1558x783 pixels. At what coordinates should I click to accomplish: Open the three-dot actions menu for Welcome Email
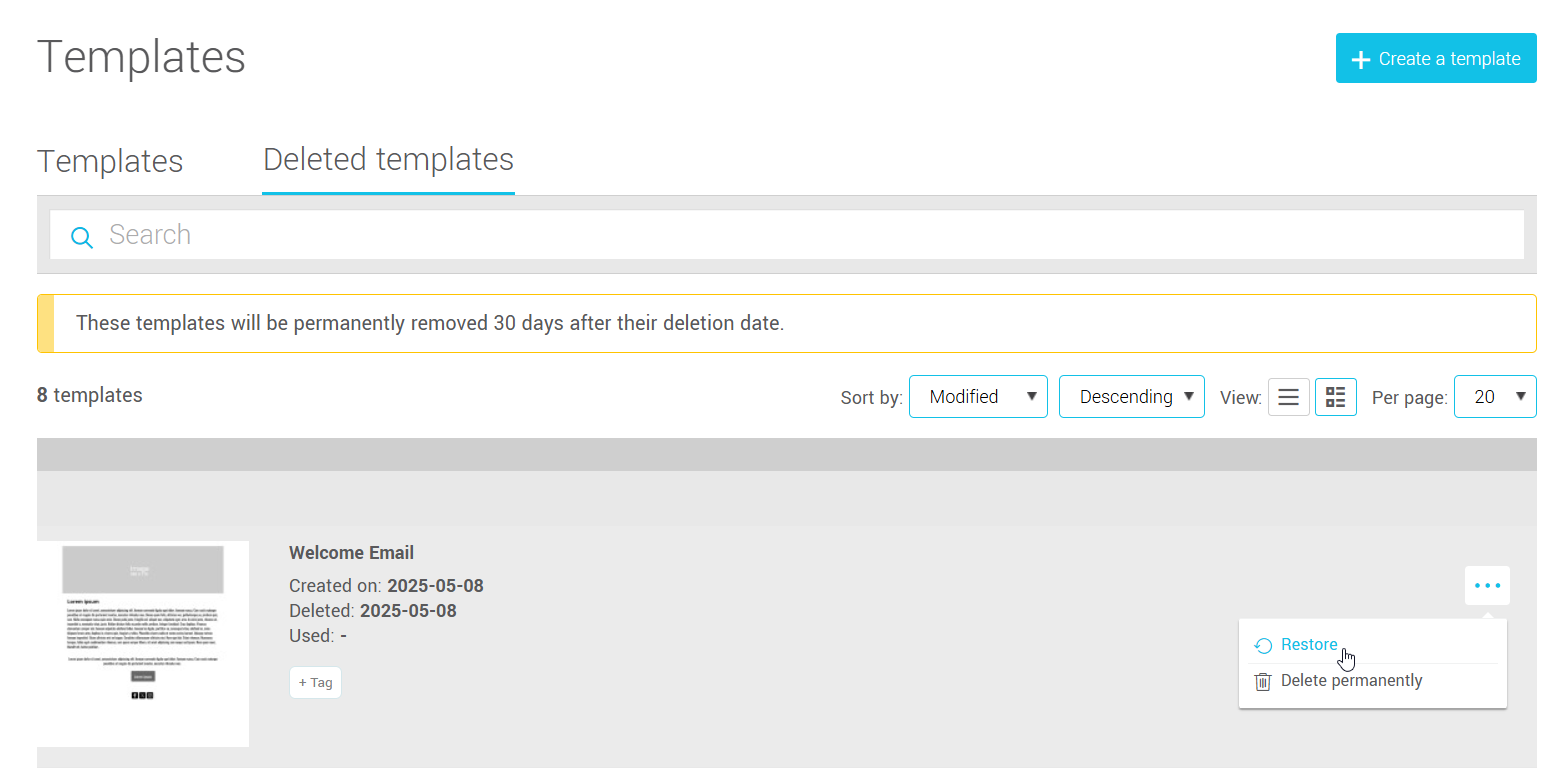click(1487, 585)
